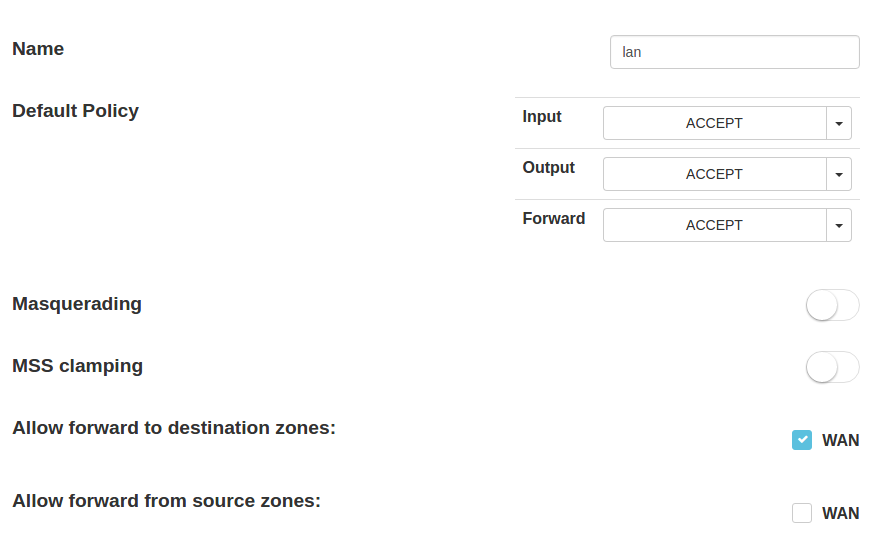Click the WAN label for destination zones
This screenshot has width=875, height=541.
840,440
